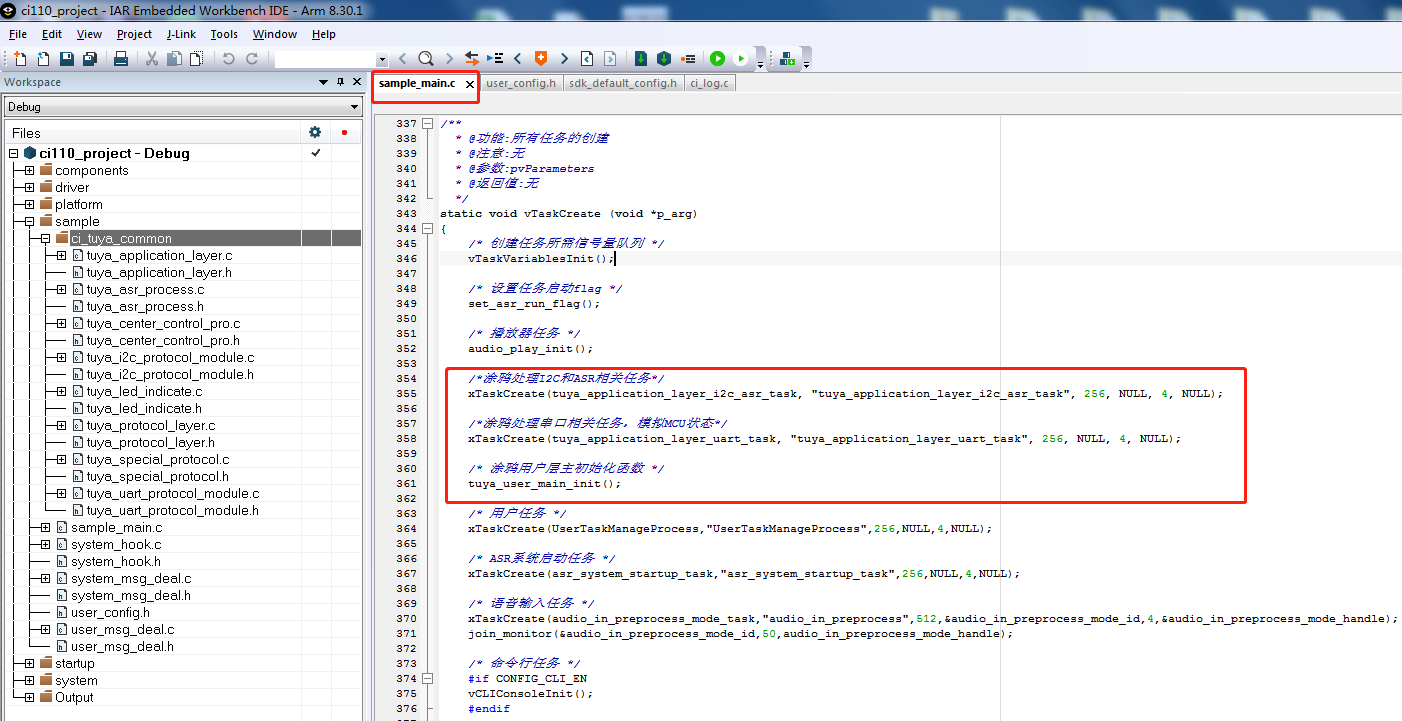Expand the driver folder
The height and width of the screenshot is (721, 1402).
pos(29,187)
